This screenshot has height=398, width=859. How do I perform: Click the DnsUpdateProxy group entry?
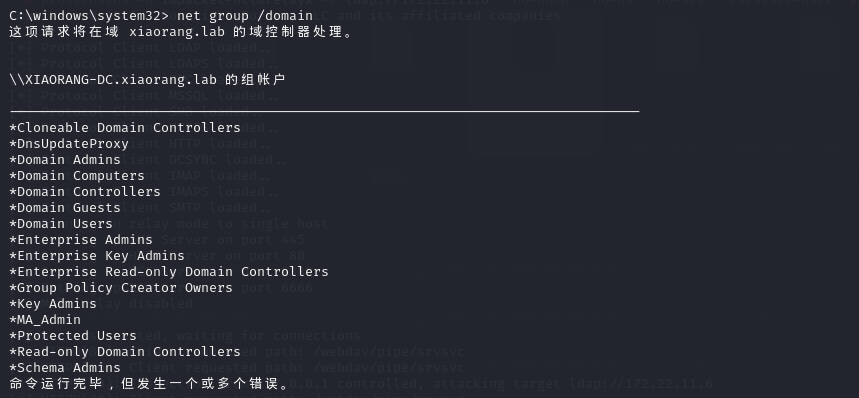coord(69,144)
